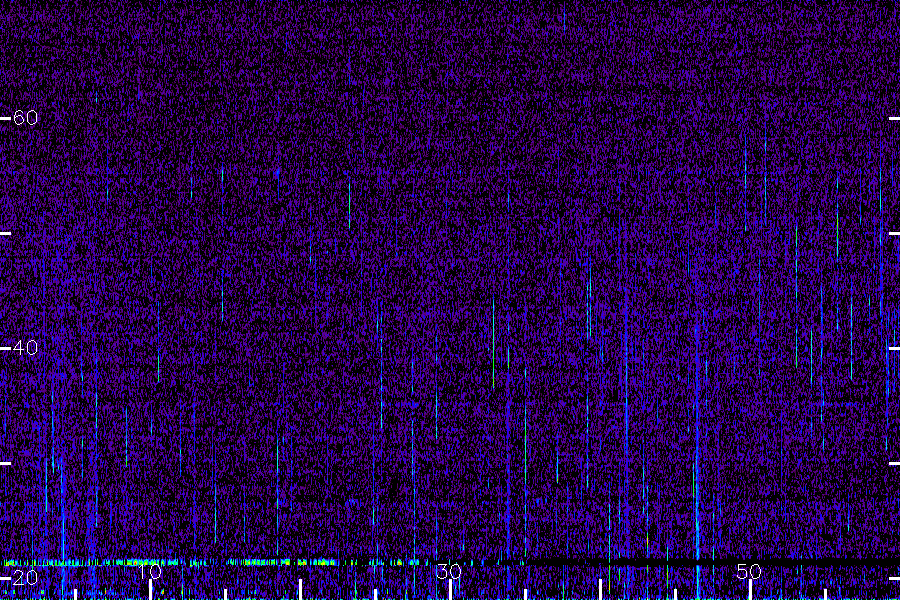Click the left-axis tick midway between 40 and 20

click(5, 463)
